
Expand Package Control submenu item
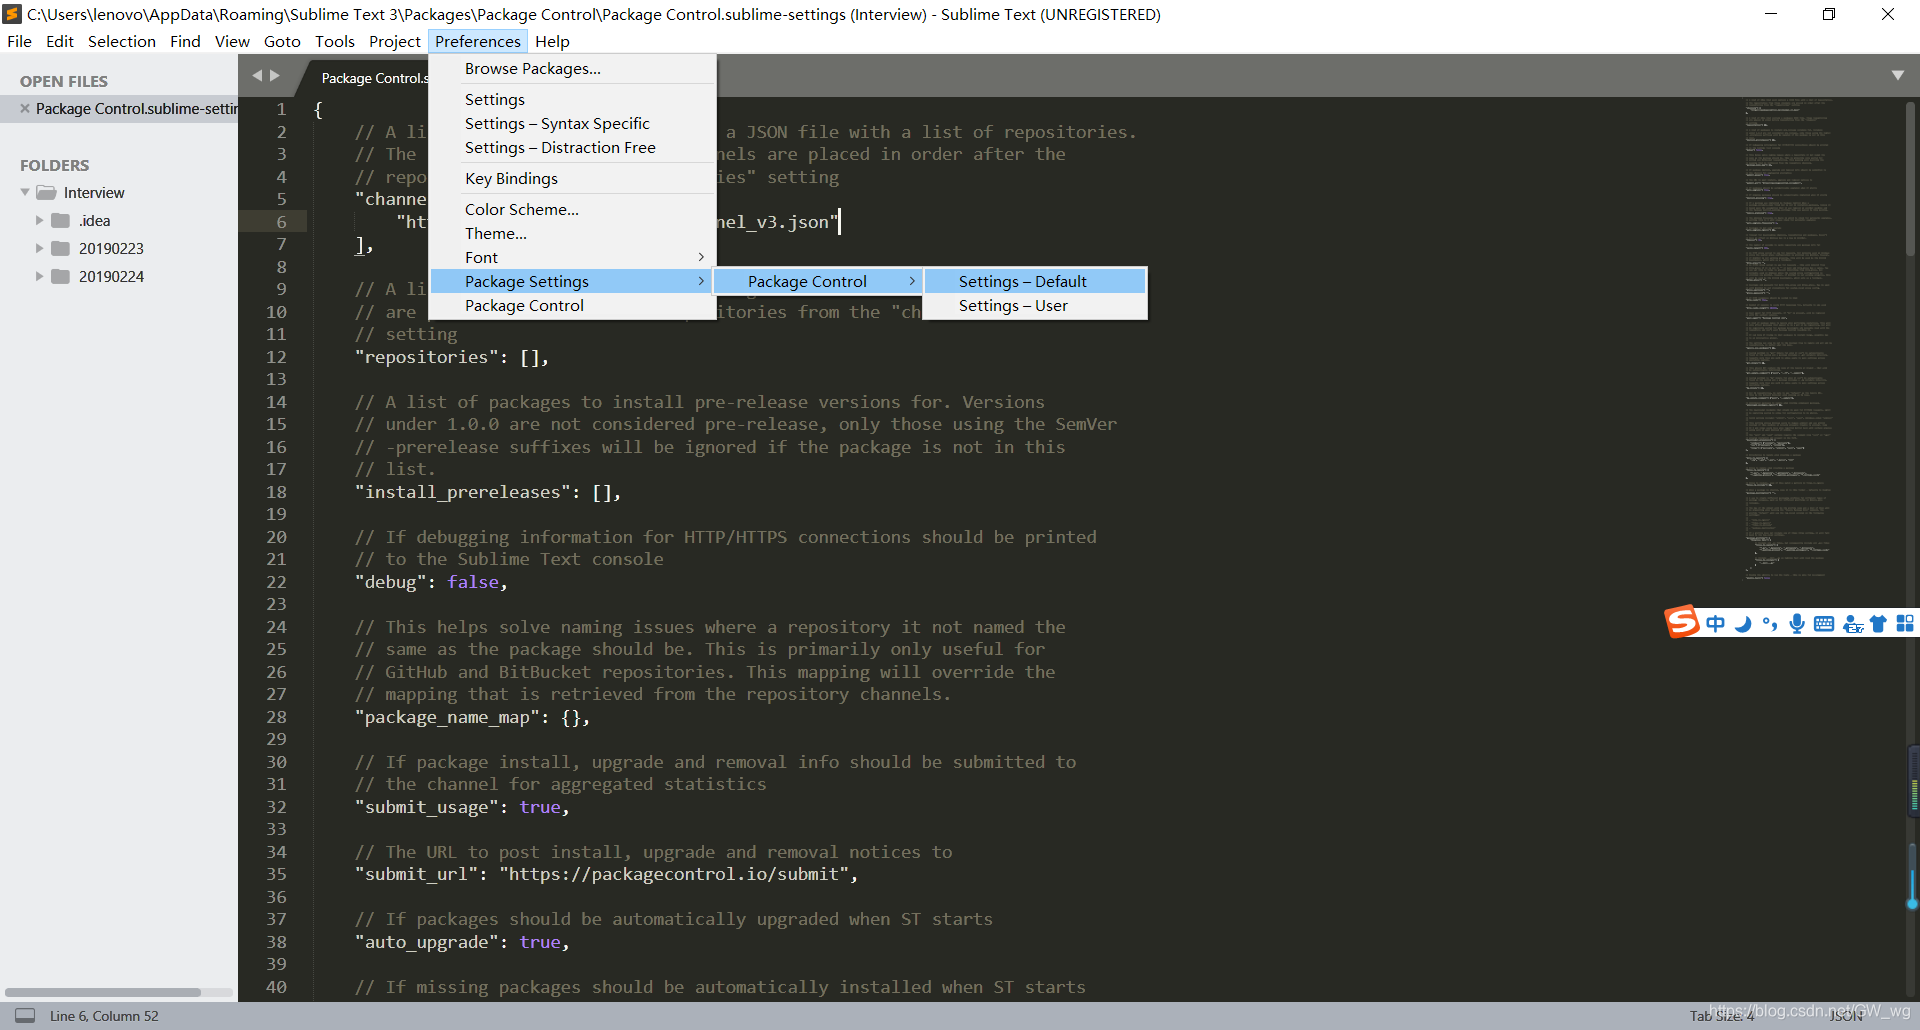point(818,281)
